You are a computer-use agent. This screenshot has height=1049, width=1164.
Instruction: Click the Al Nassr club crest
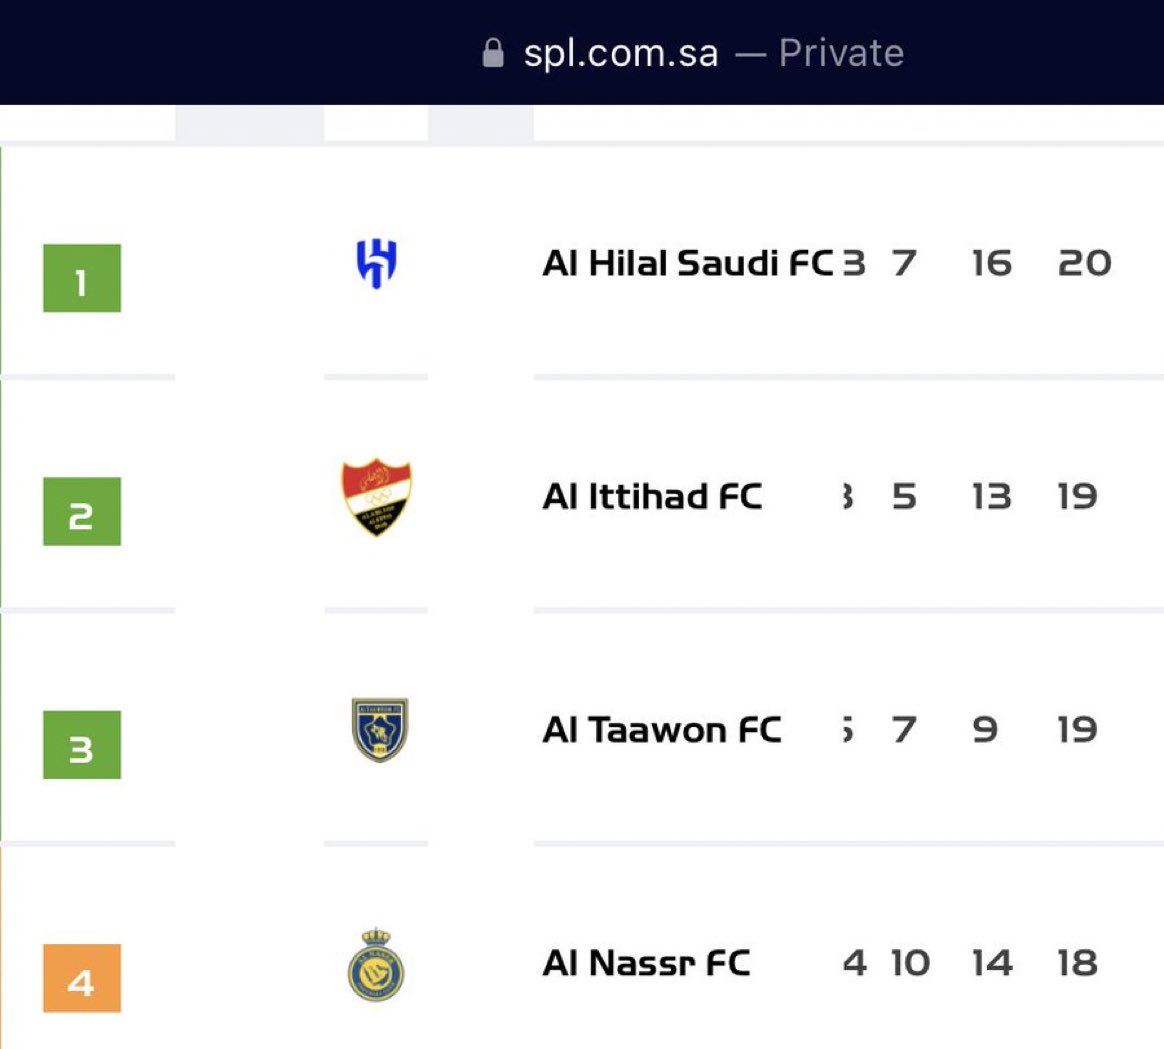(x=376, y=965)
